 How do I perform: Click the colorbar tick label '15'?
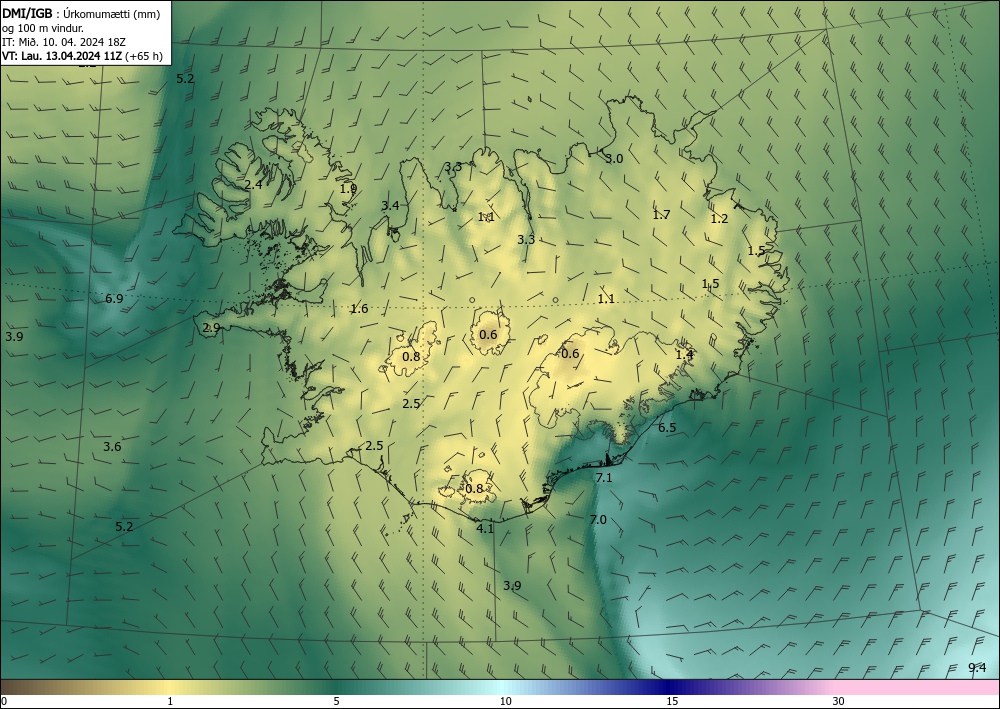(x=672, y=701)
